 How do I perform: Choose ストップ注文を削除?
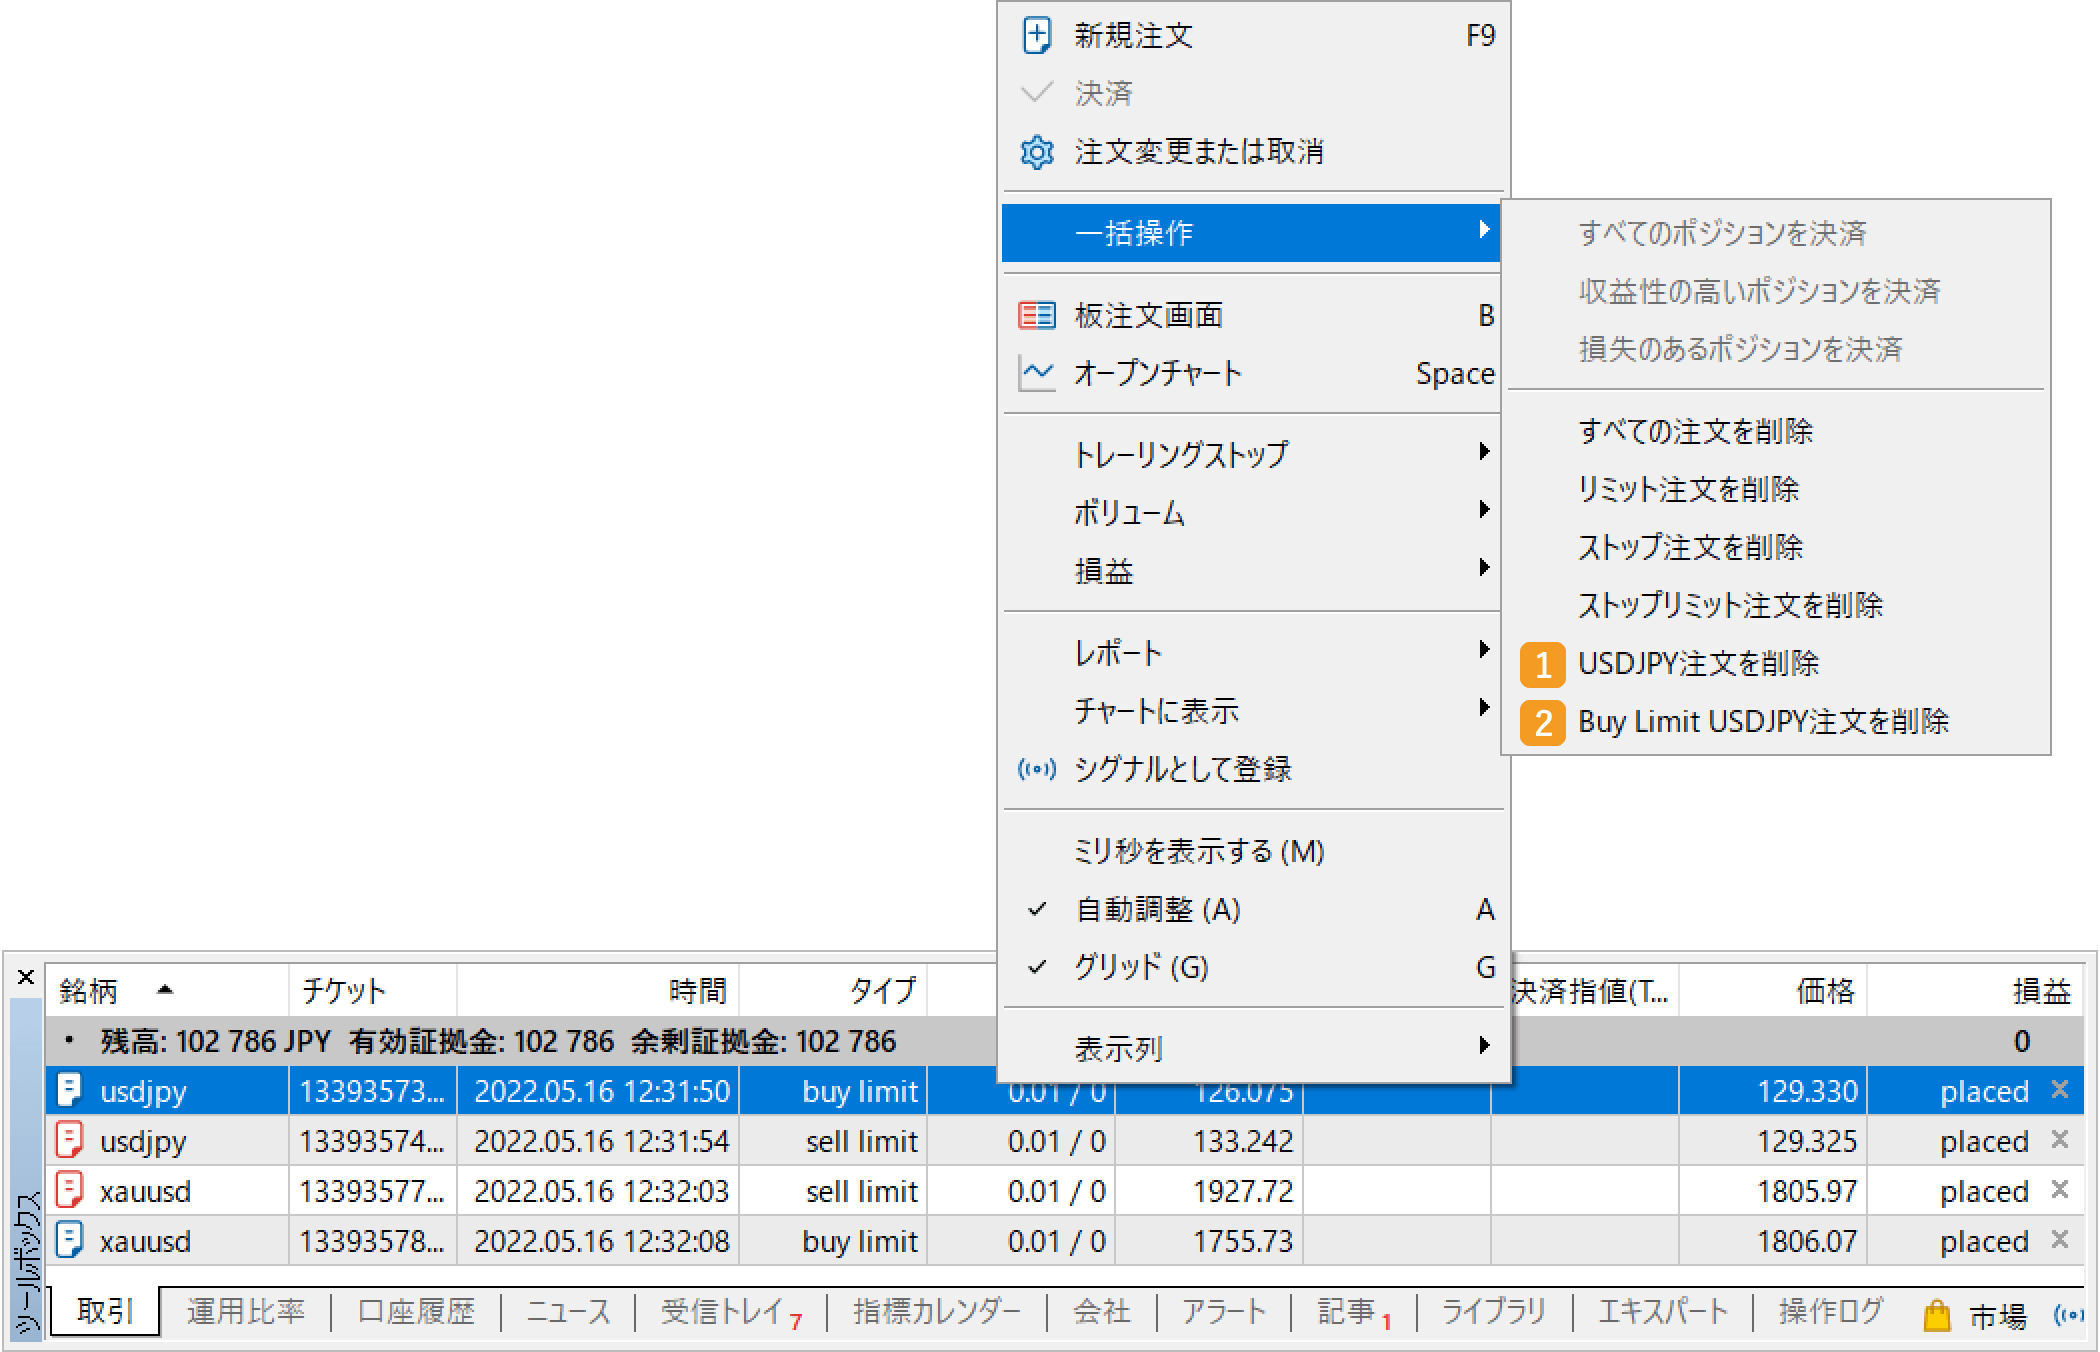pos(1776,547)
